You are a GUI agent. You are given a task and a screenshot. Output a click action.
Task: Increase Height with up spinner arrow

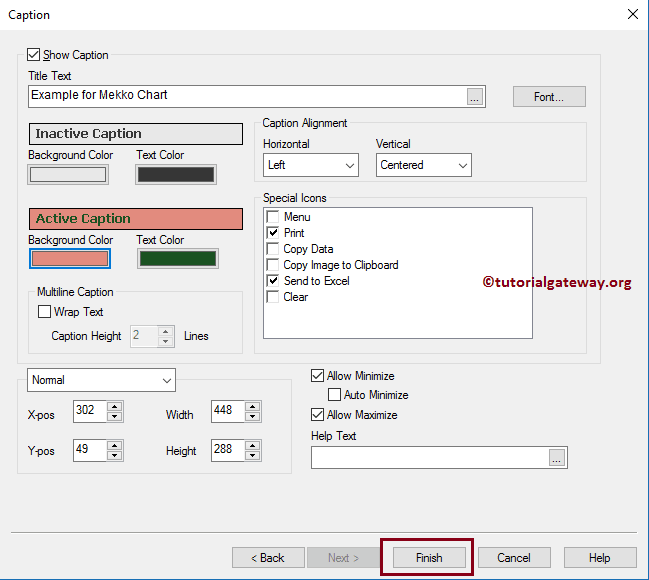pyautogui.click(x=252, y=445)
